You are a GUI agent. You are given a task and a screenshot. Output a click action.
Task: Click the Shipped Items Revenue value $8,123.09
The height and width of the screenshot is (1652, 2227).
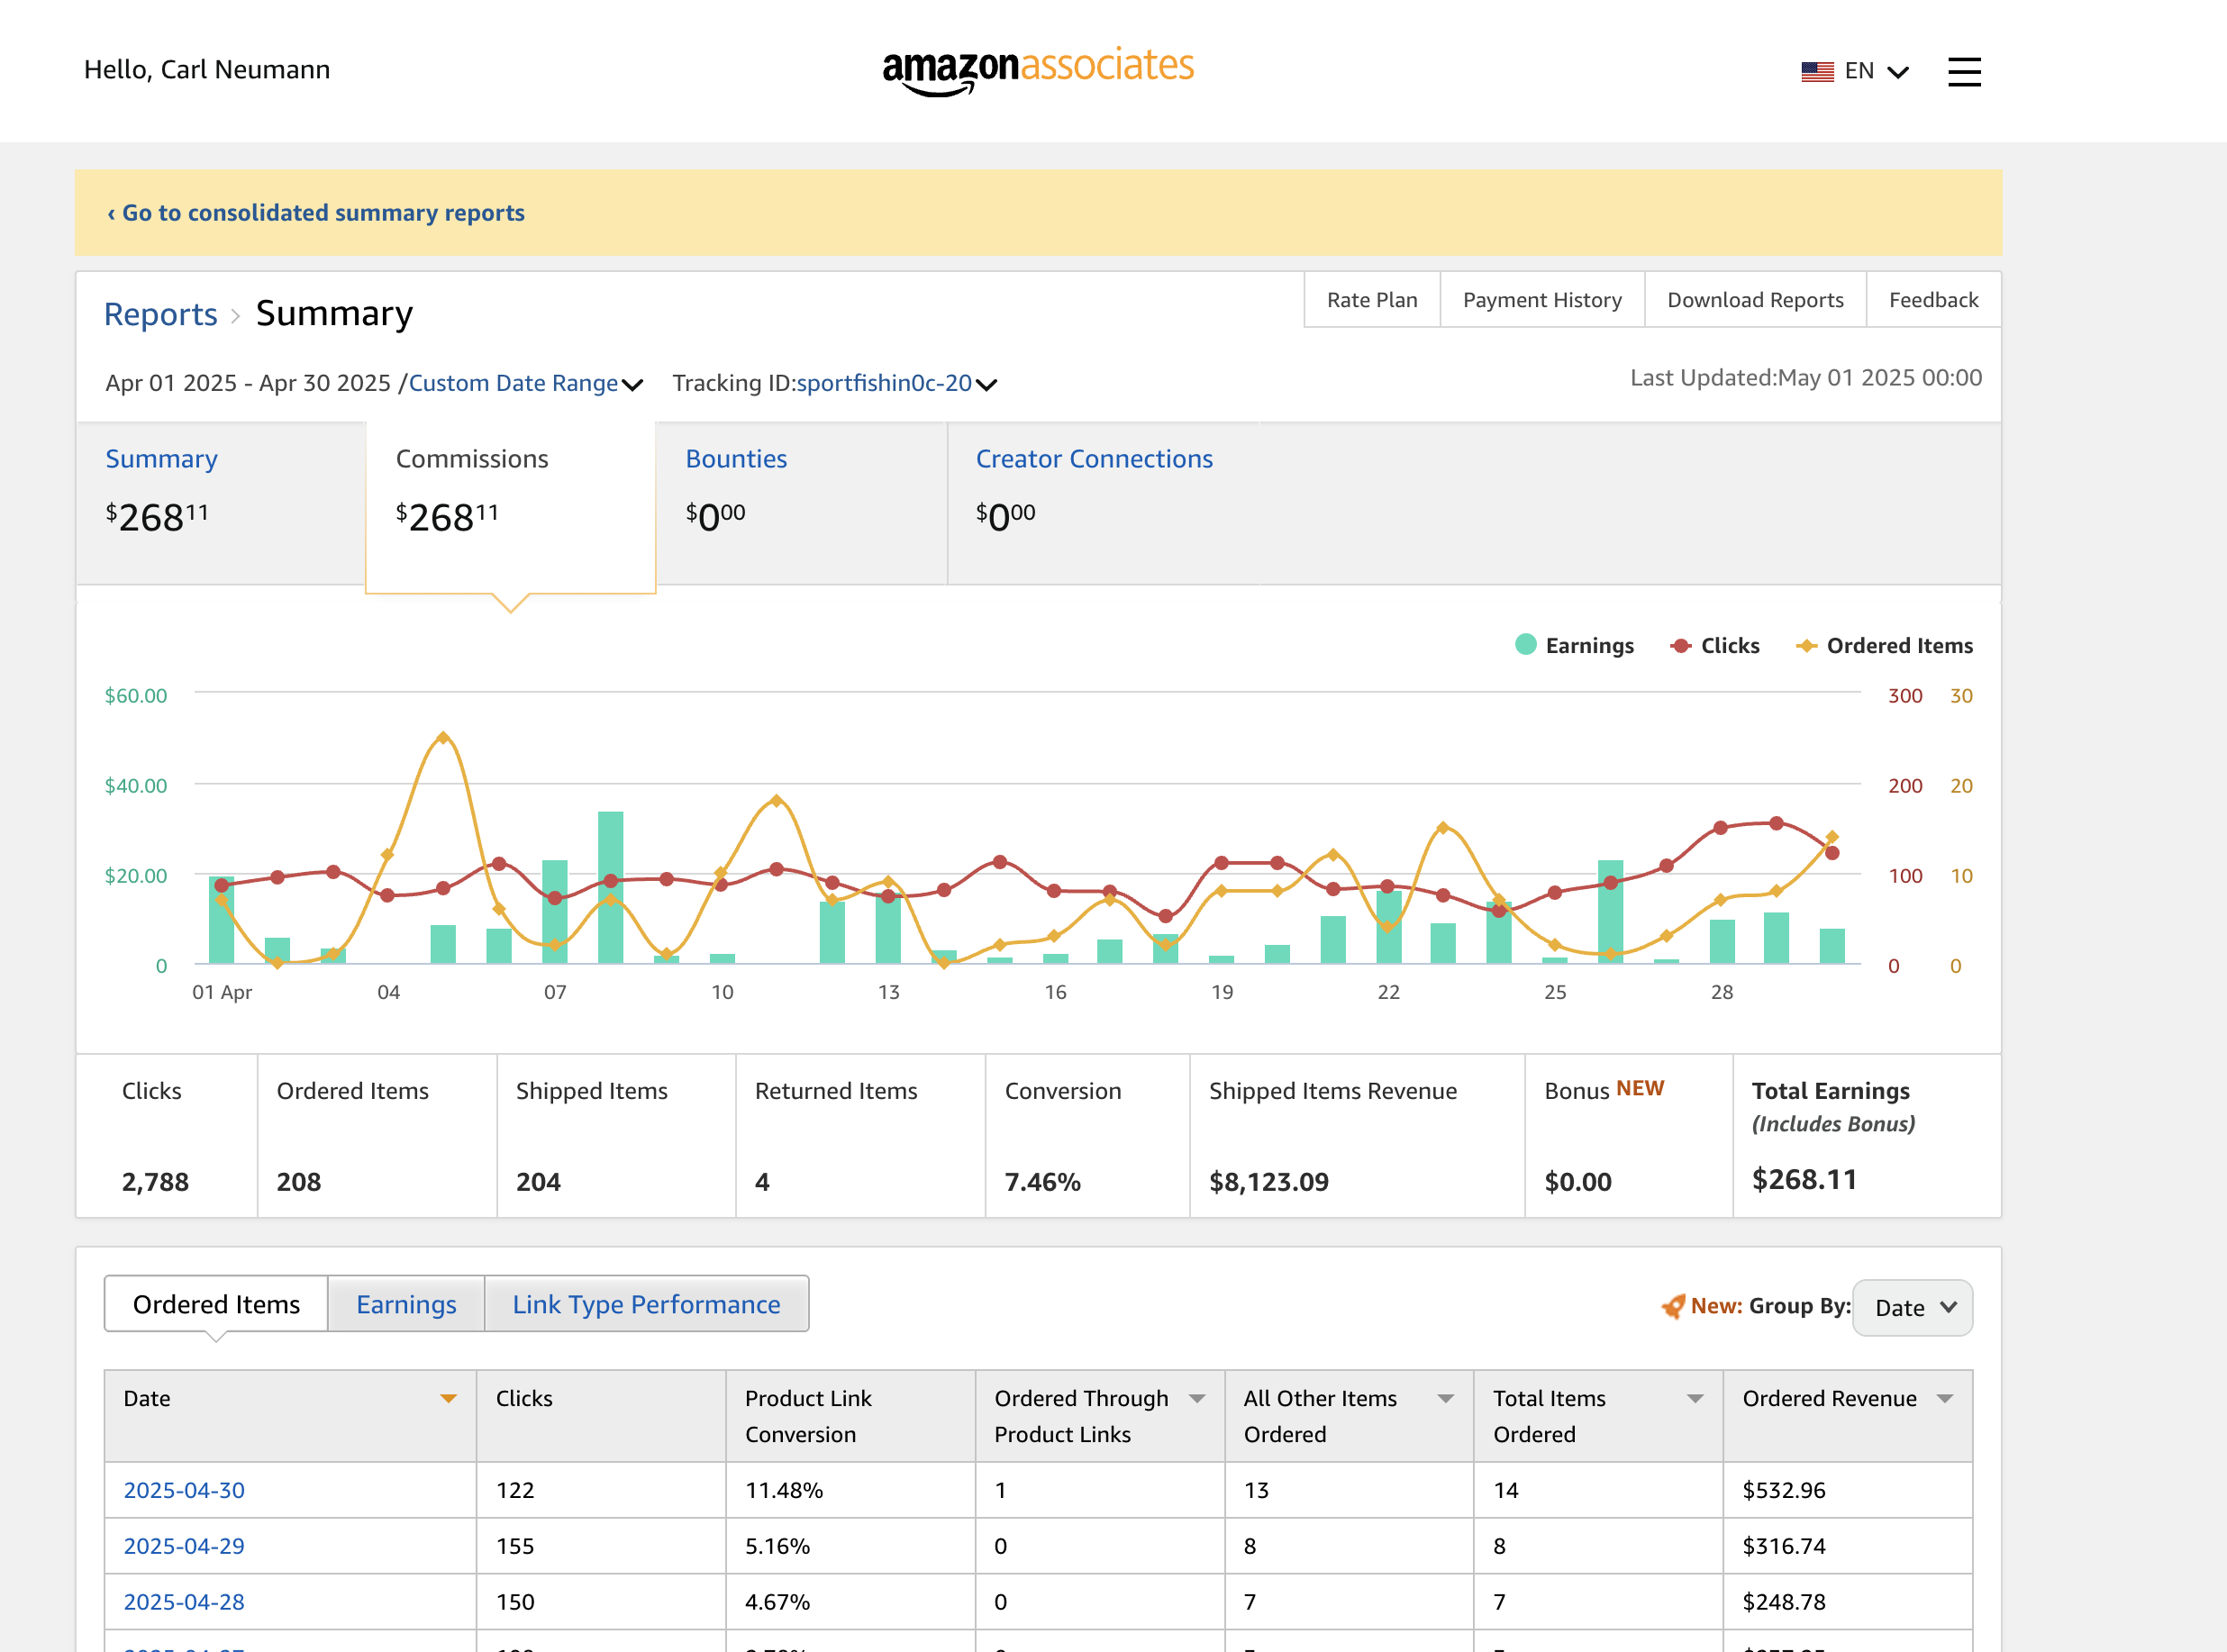[1269, 1182]
